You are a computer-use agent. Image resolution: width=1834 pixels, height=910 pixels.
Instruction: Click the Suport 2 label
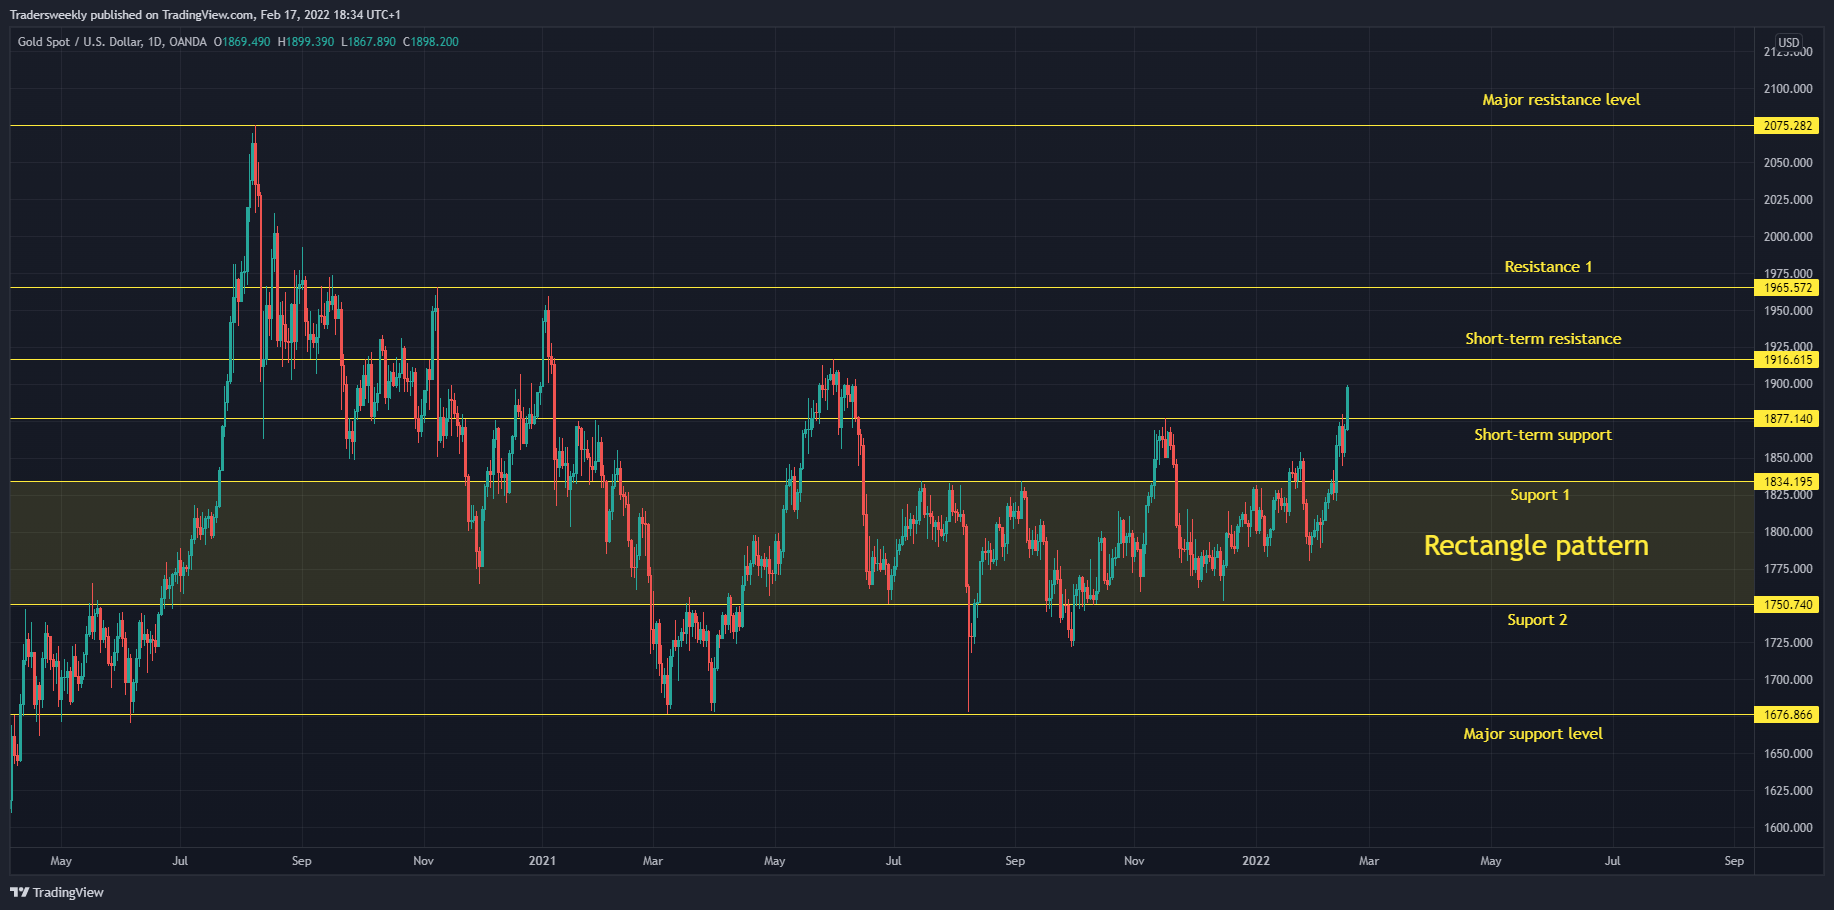[x=1537, y=620]
